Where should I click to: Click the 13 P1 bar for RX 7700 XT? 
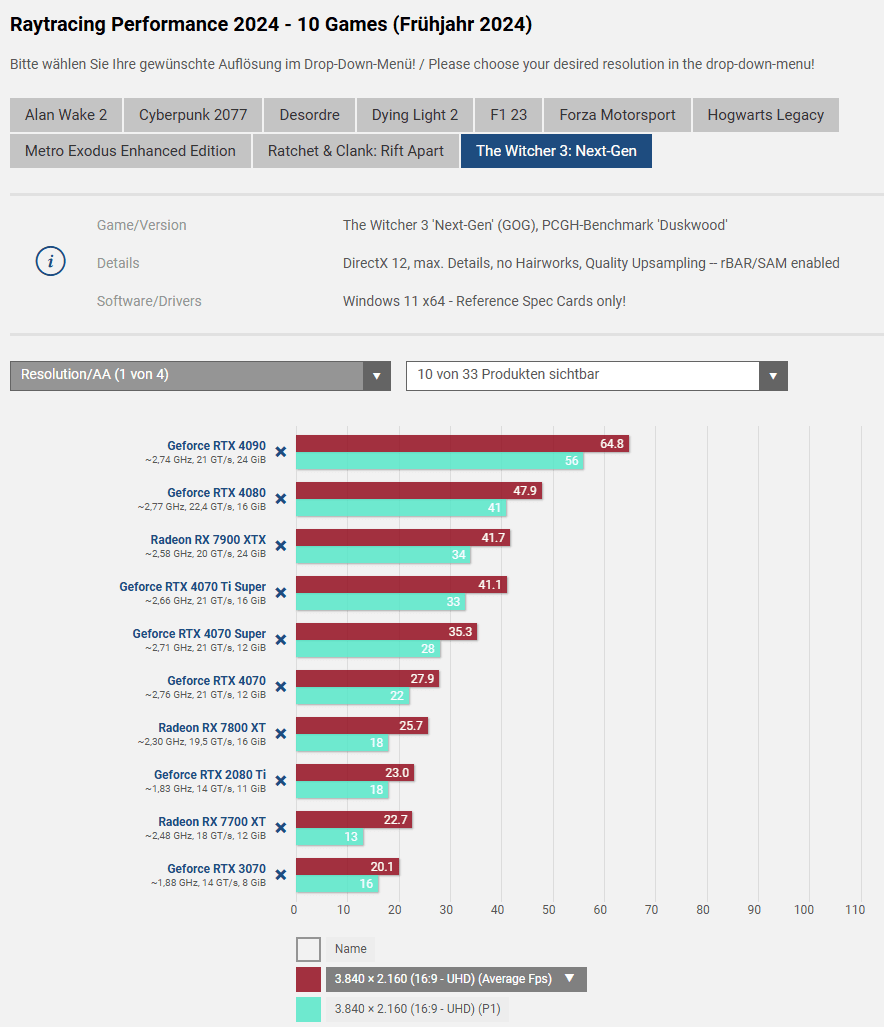330,837
